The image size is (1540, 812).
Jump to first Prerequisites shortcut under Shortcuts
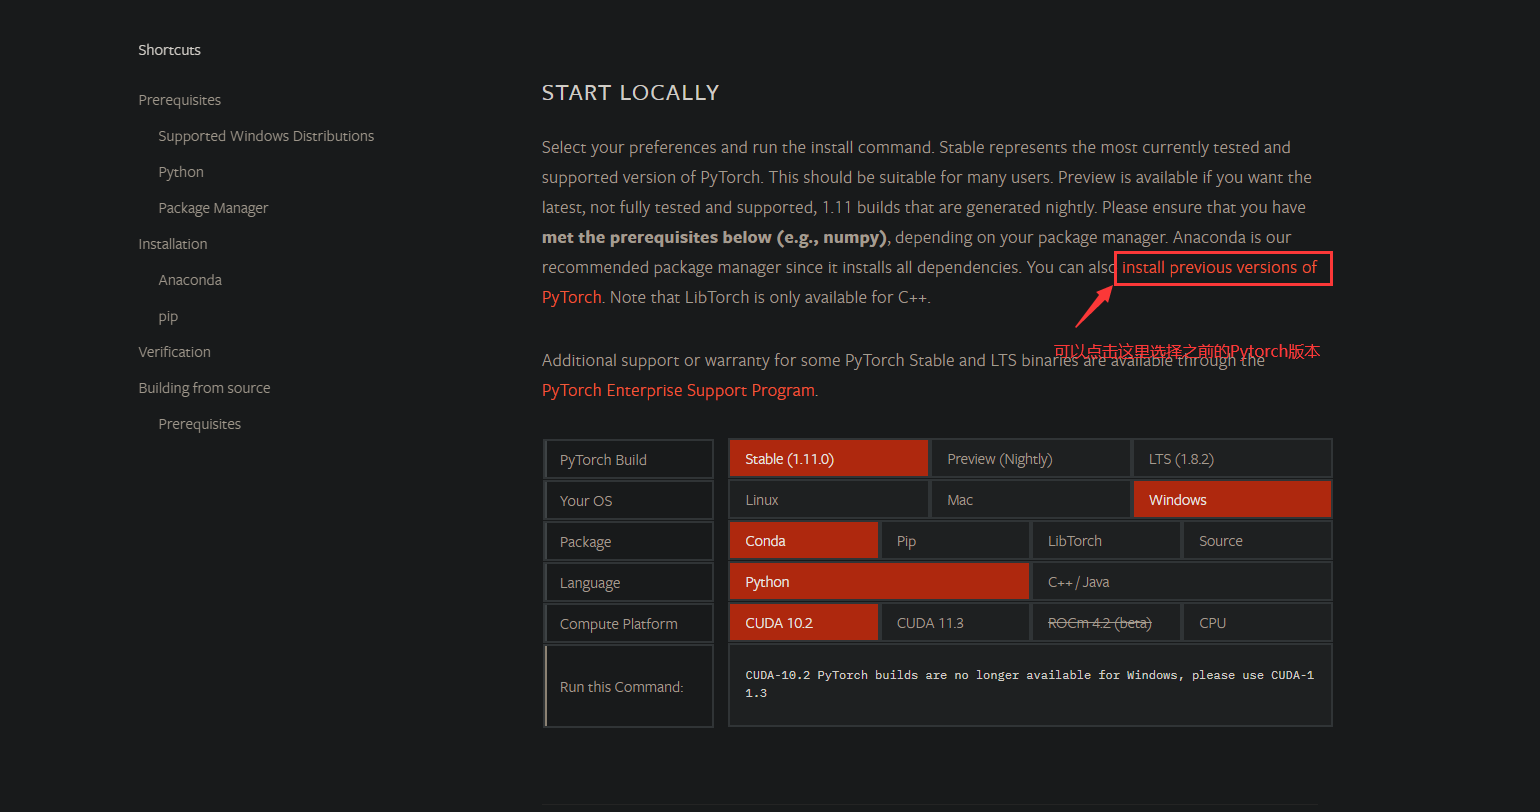(x=180, y=100)
